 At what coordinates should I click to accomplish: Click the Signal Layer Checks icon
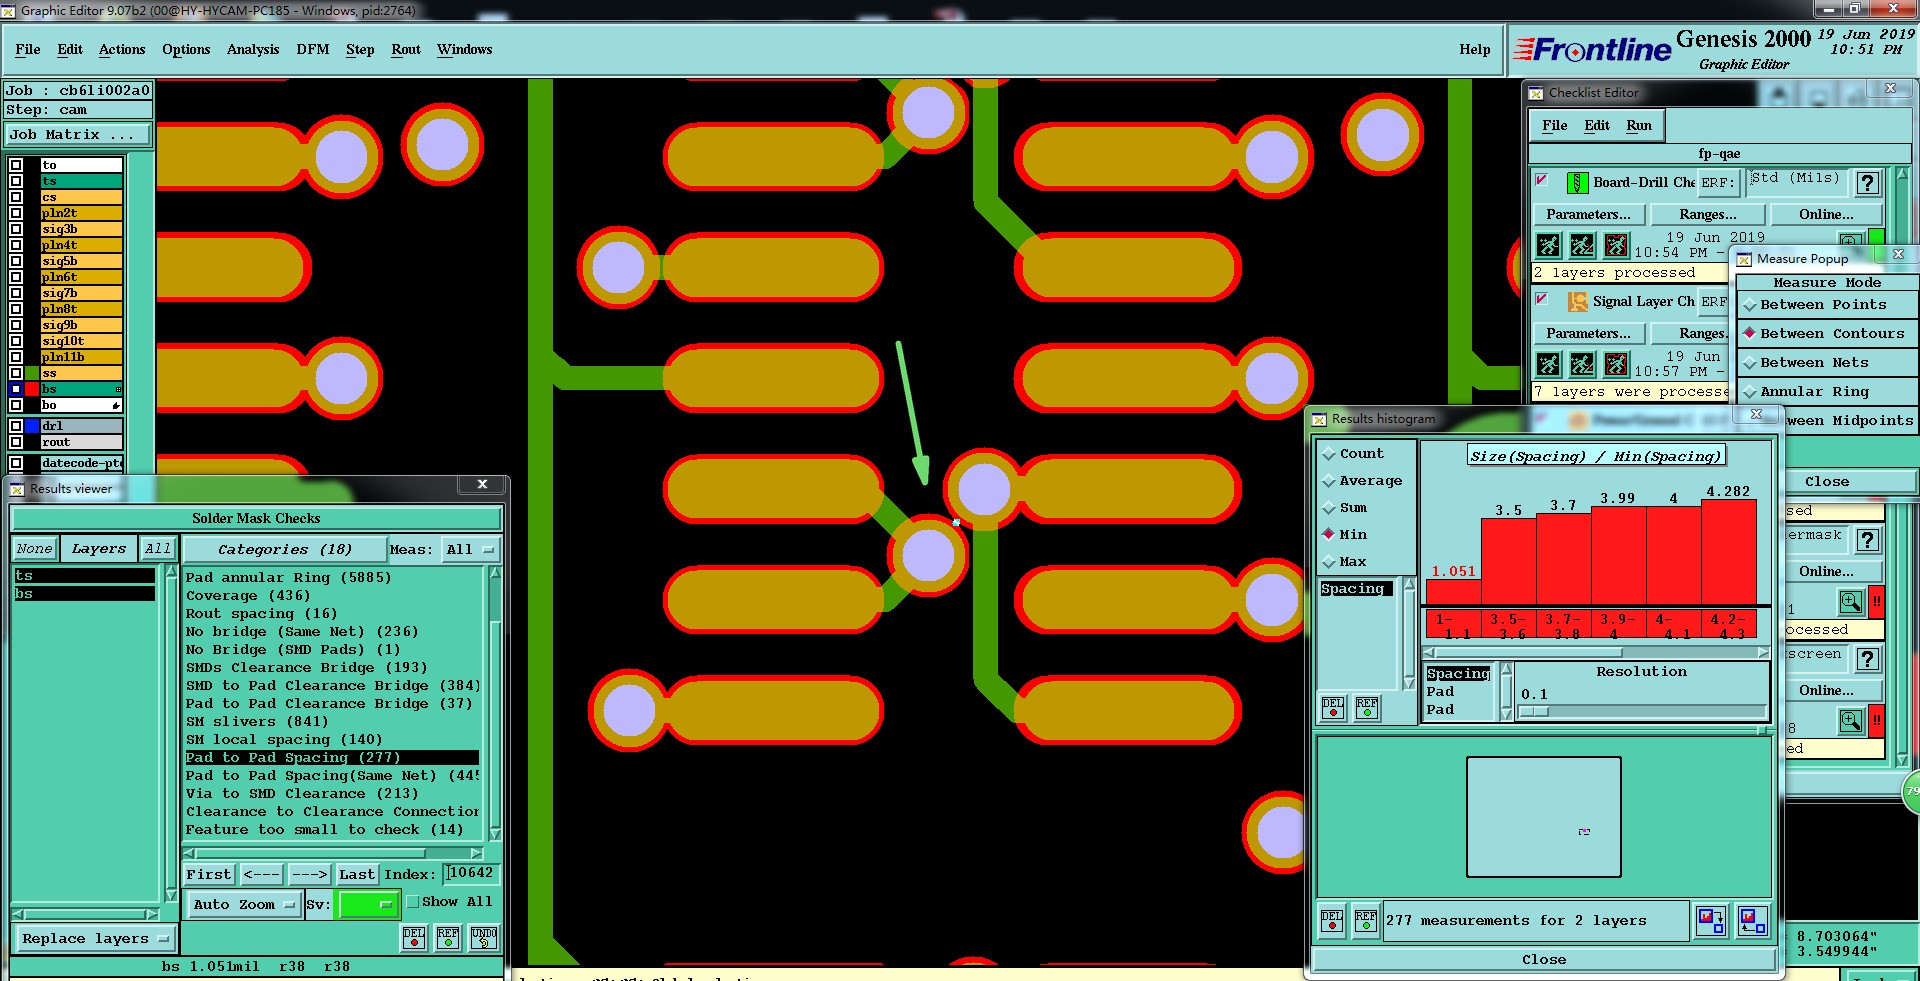click(x=1577, y=301)
